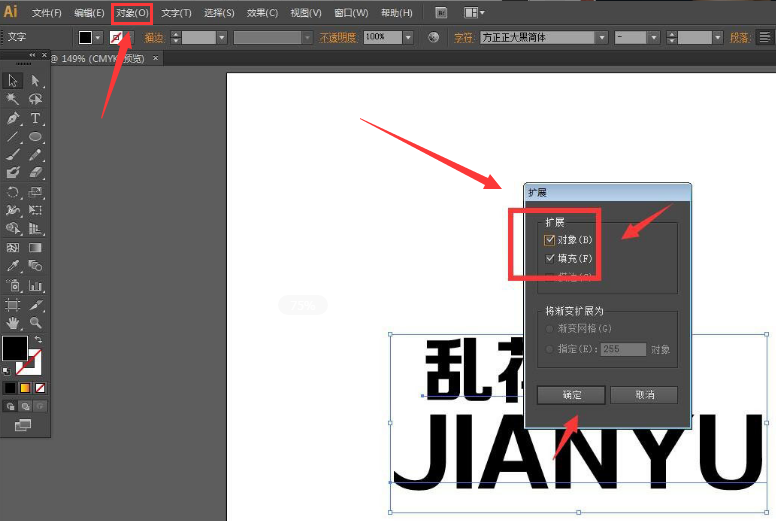This screenshot has width=776, height=521.
Task: Change screen mode at toolbox bottom
Action: [23, 425]
